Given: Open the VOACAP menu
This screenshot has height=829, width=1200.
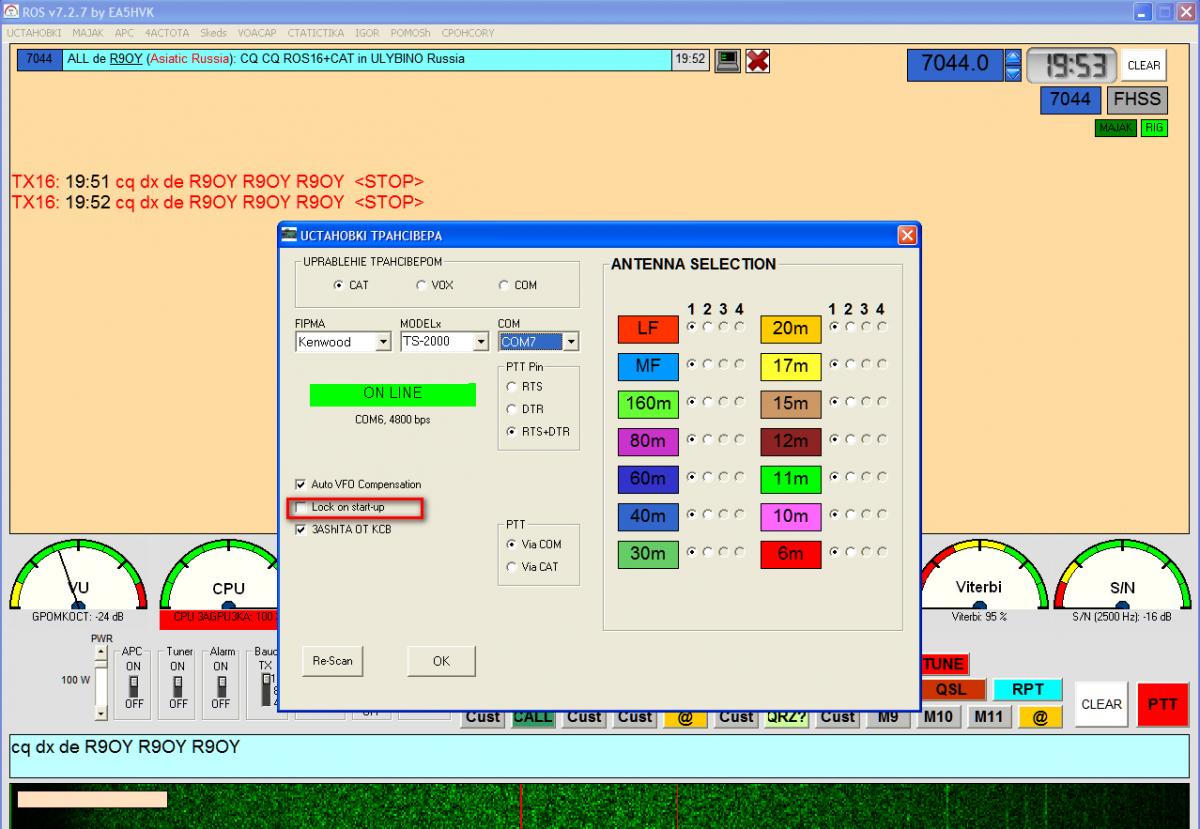Looking at the screenshot, I should point(257,33).
